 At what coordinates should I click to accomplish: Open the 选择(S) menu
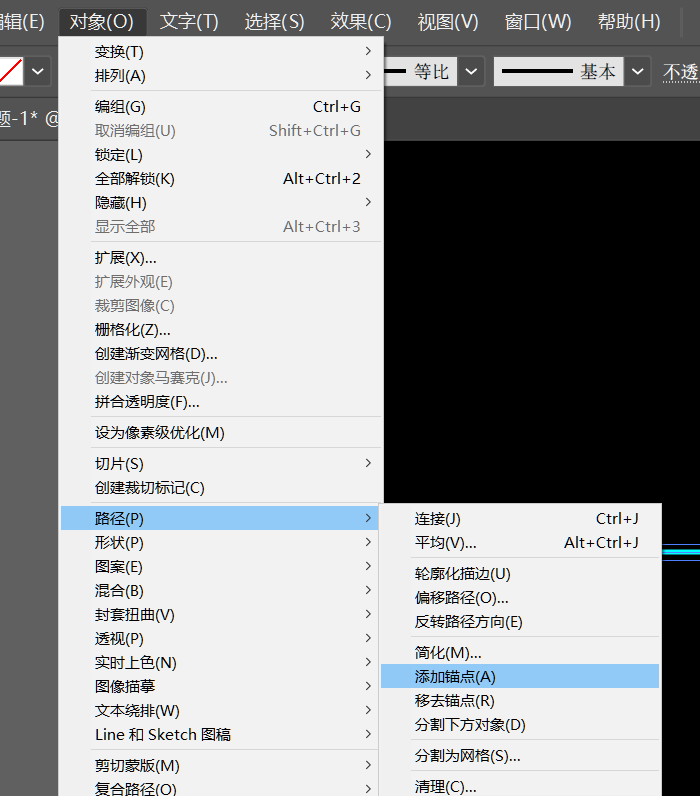click(x=275, y=22)
